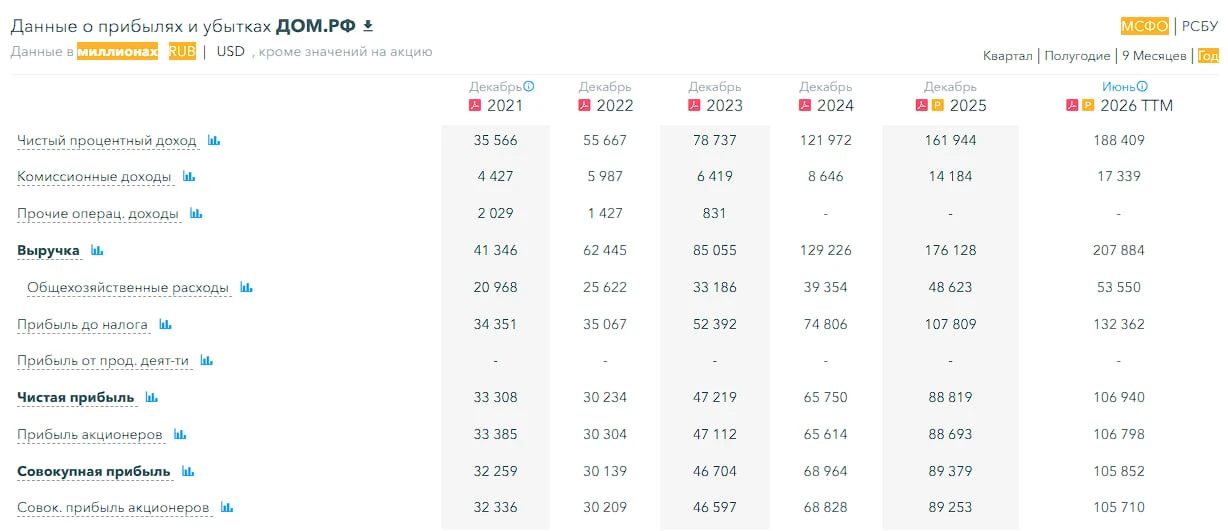
Task: Select the 2025 column header
Action: pyautogui.click(x=968, y=106)
